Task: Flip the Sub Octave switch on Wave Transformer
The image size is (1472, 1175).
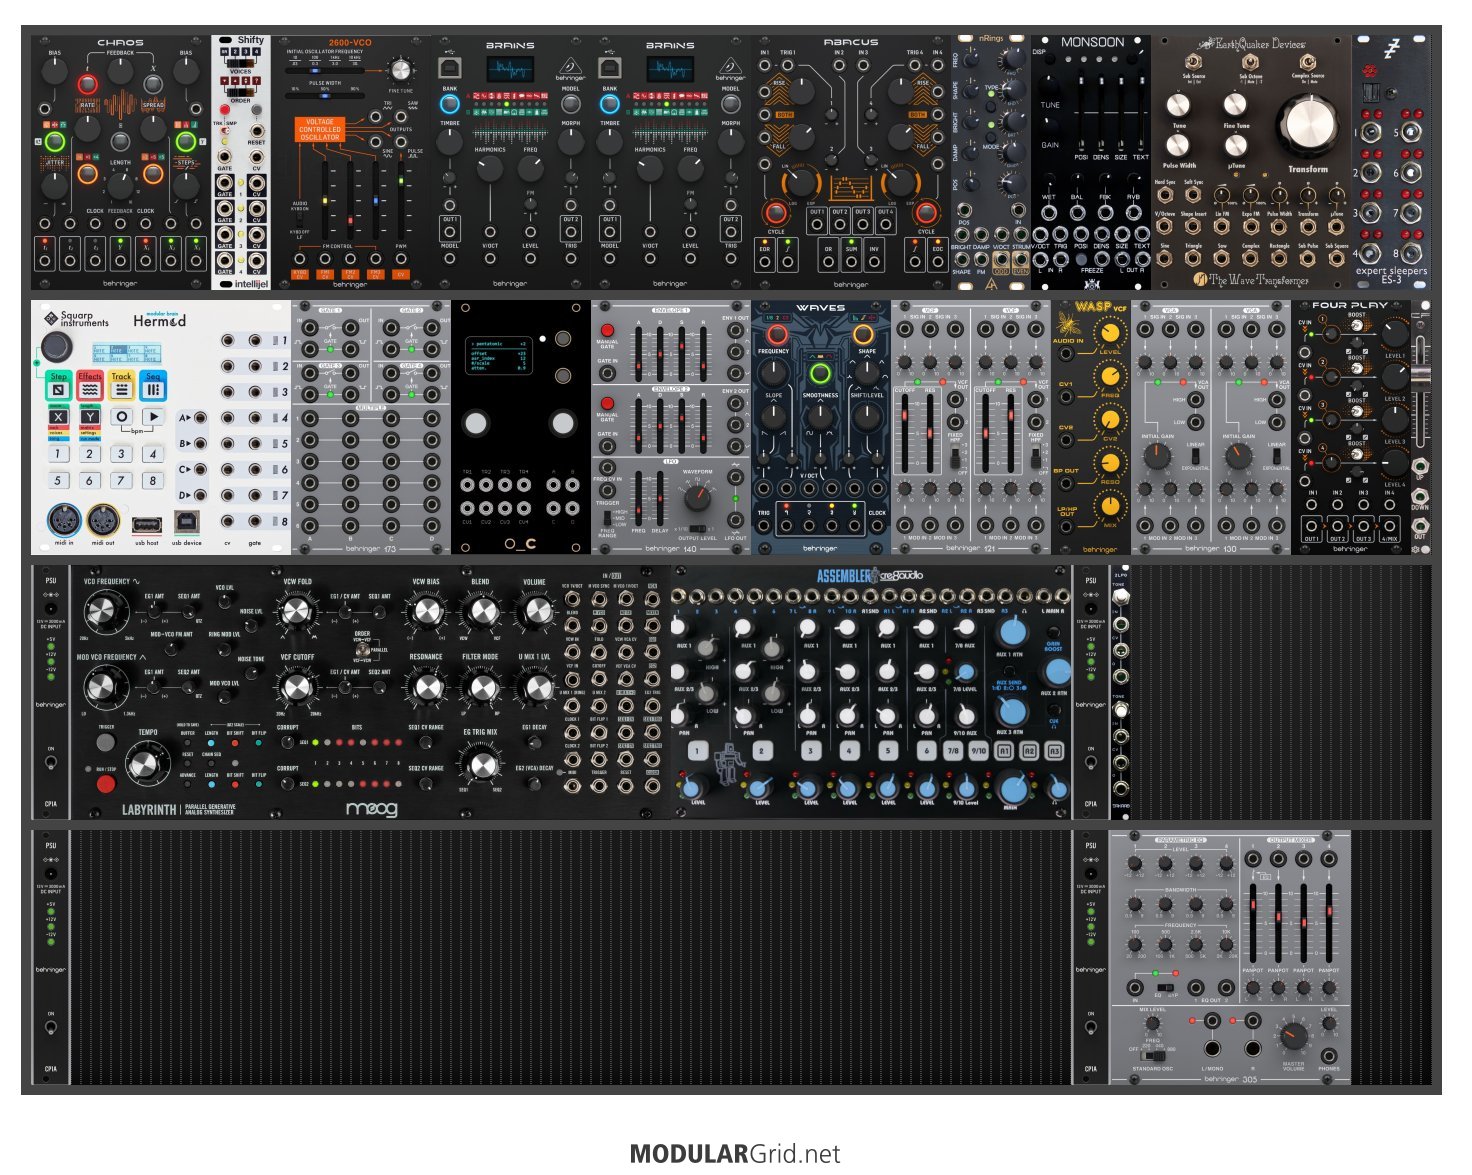Action: [x=1250, y=60]
